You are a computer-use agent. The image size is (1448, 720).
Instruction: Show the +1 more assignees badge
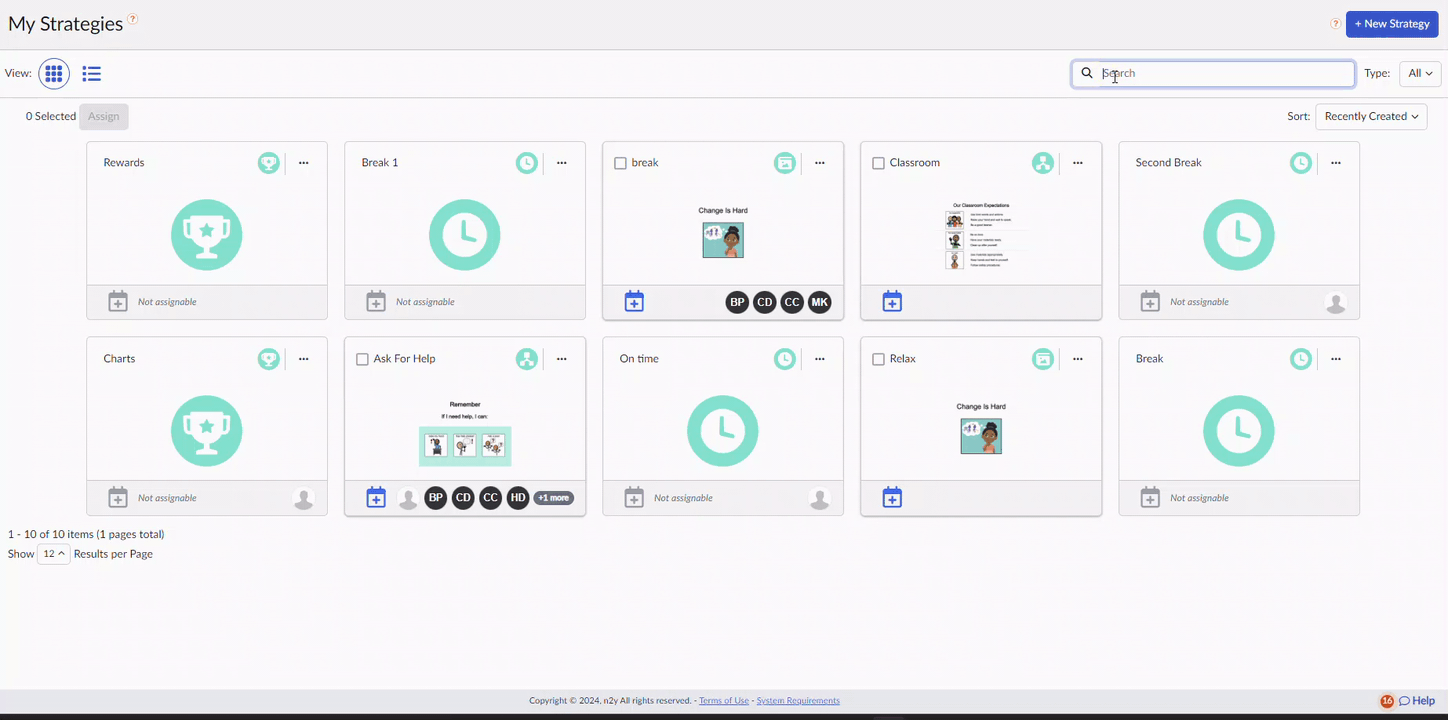coord(553,498)
